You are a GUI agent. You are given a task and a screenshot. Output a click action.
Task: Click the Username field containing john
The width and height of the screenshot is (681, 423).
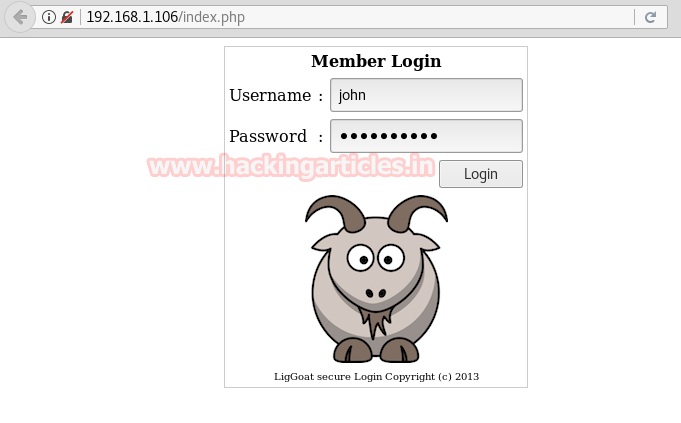tap(426, 95)
